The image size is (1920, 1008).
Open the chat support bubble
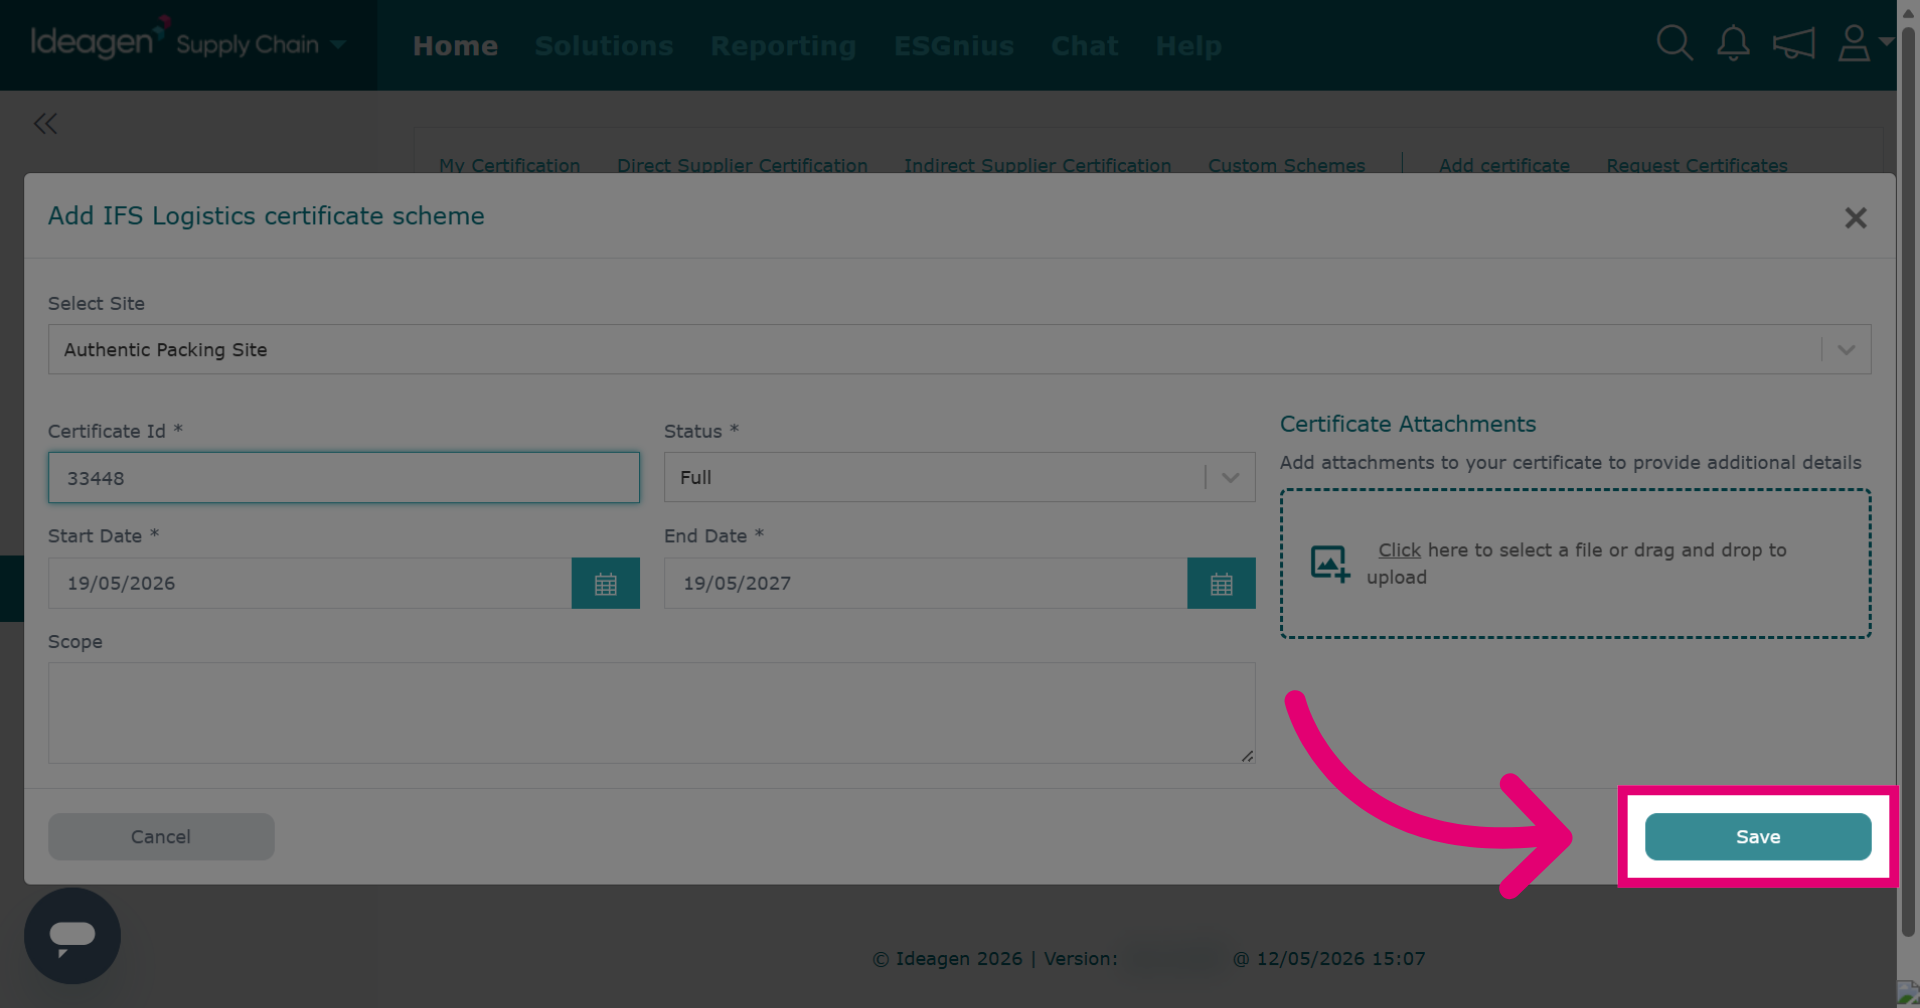point(72,936)
